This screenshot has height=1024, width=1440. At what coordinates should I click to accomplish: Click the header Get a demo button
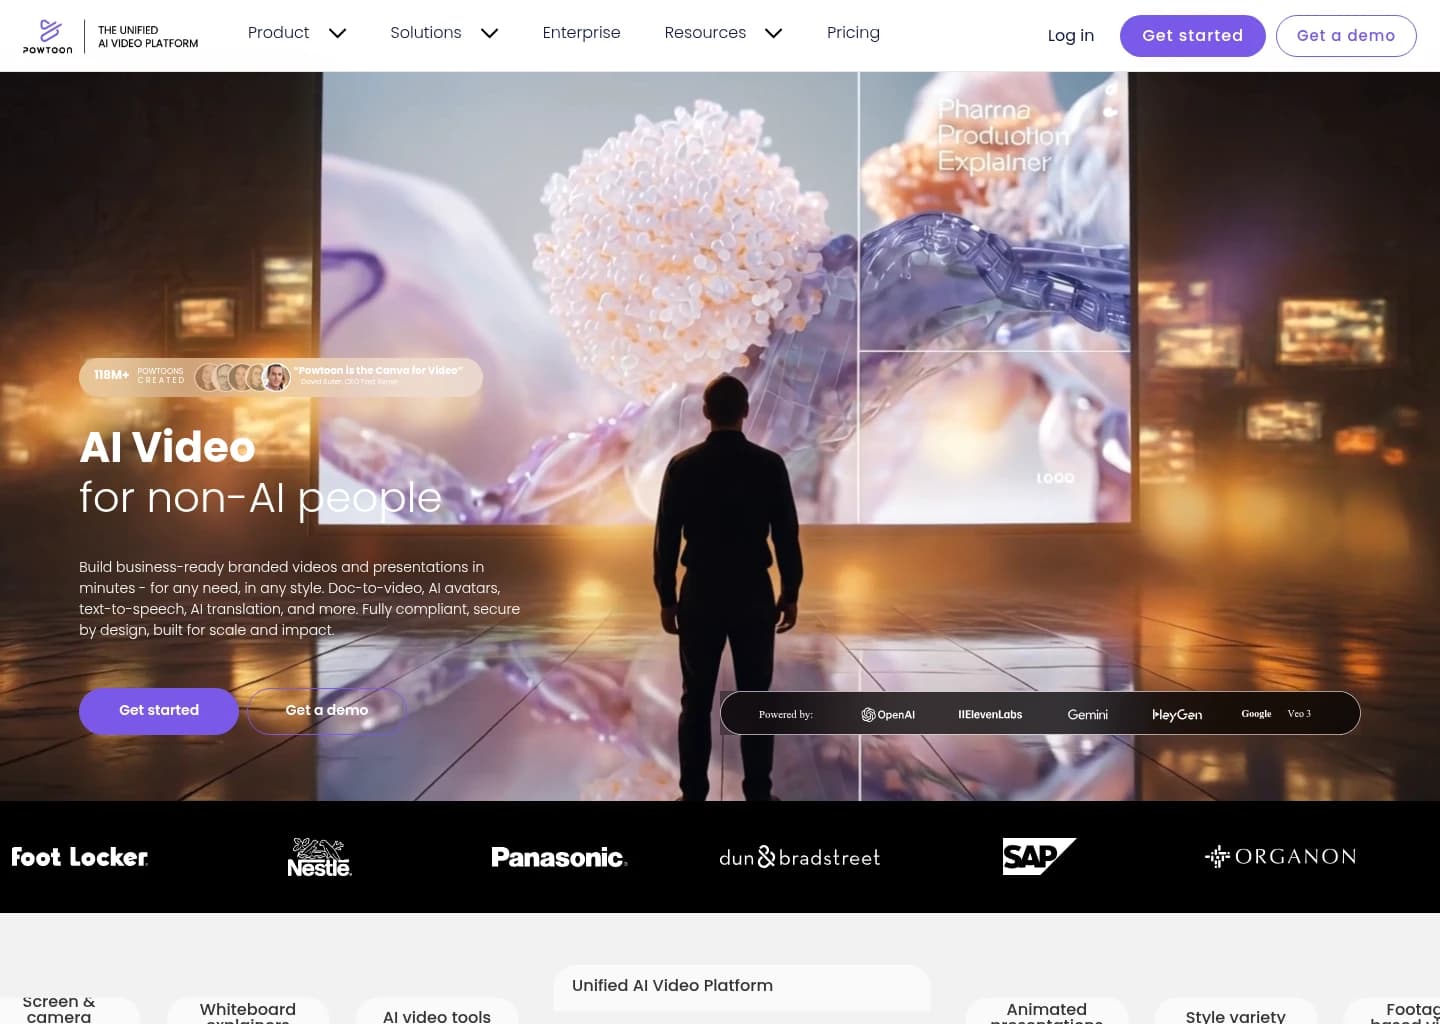1346,36
